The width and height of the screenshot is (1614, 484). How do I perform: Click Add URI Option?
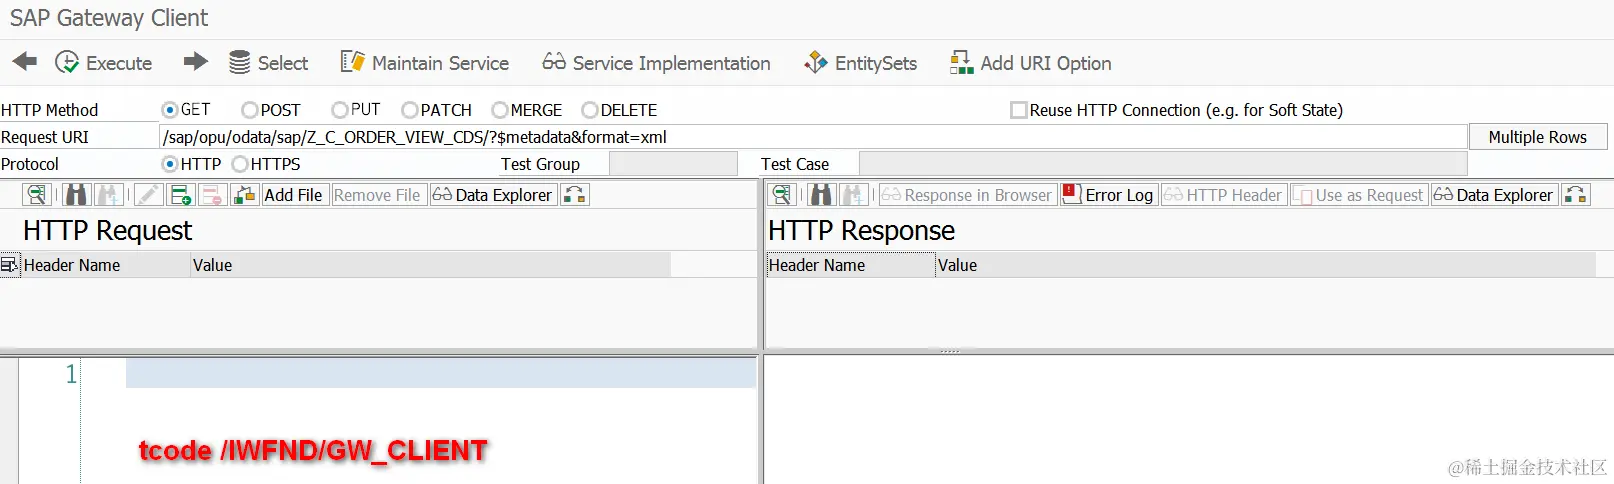pyautogui.click(x=1031, y=63)
